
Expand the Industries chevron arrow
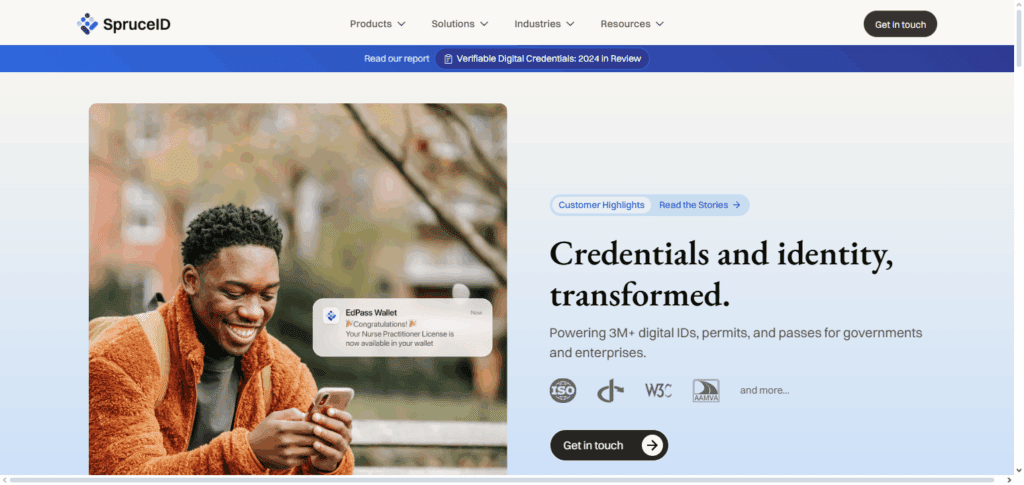(x=570, y=24)
